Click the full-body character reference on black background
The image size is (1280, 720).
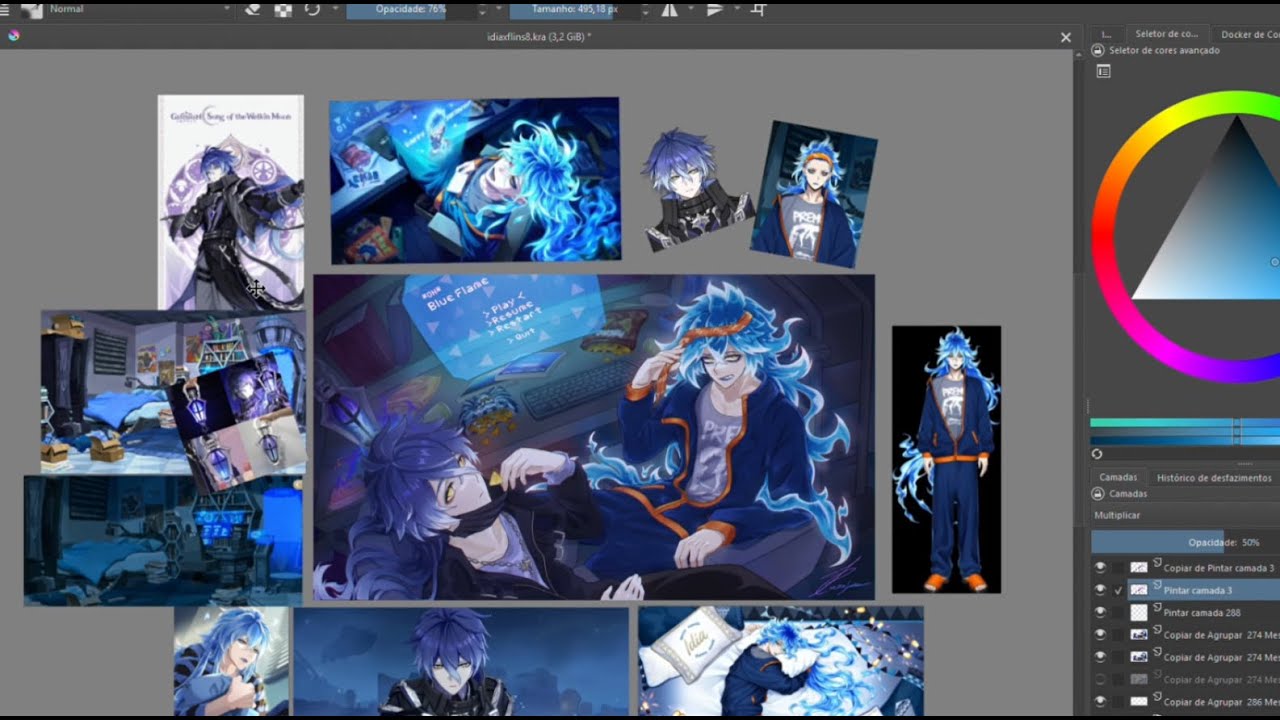coord(946,459)
